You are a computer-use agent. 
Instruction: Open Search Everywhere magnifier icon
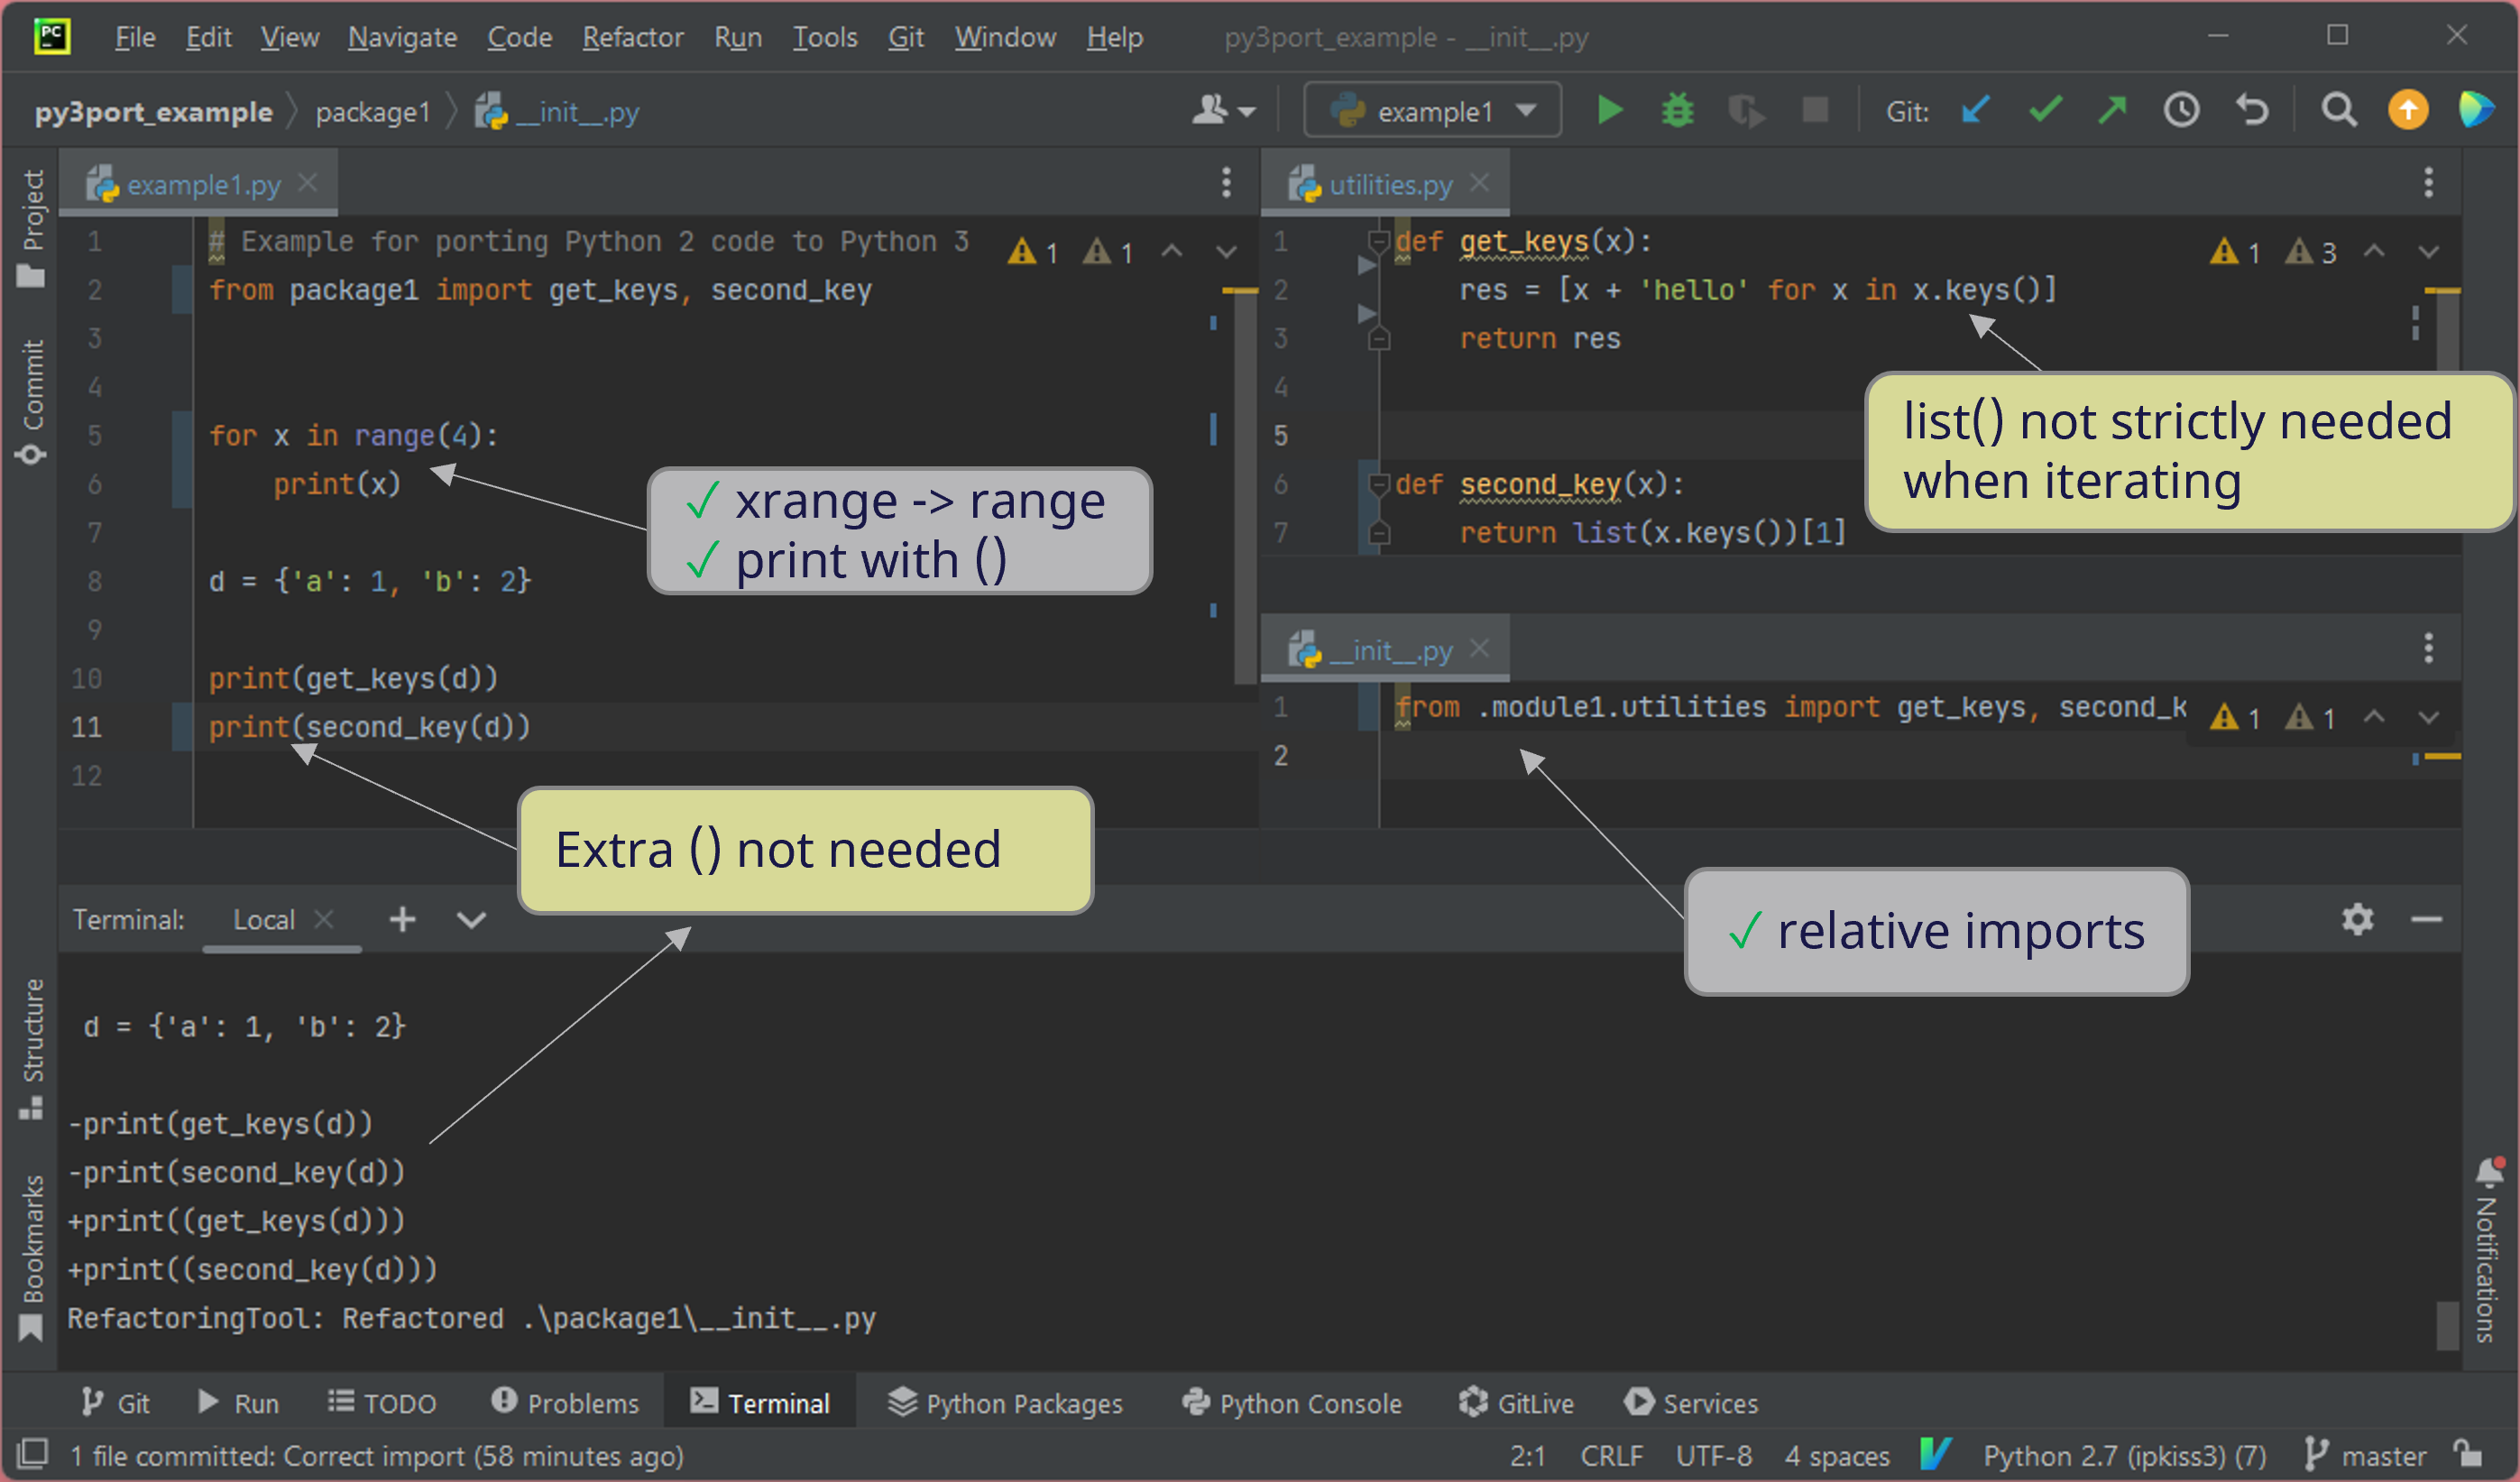coord(2338,110)
